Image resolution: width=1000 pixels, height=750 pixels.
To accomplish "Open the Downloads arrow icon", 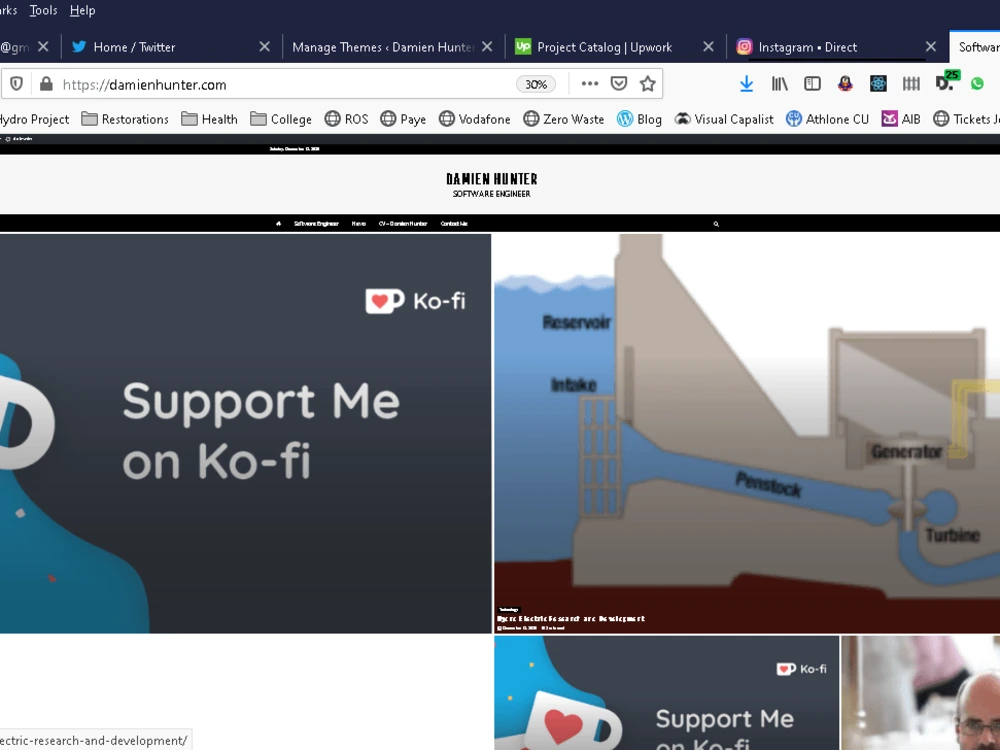I will (746, 84).
